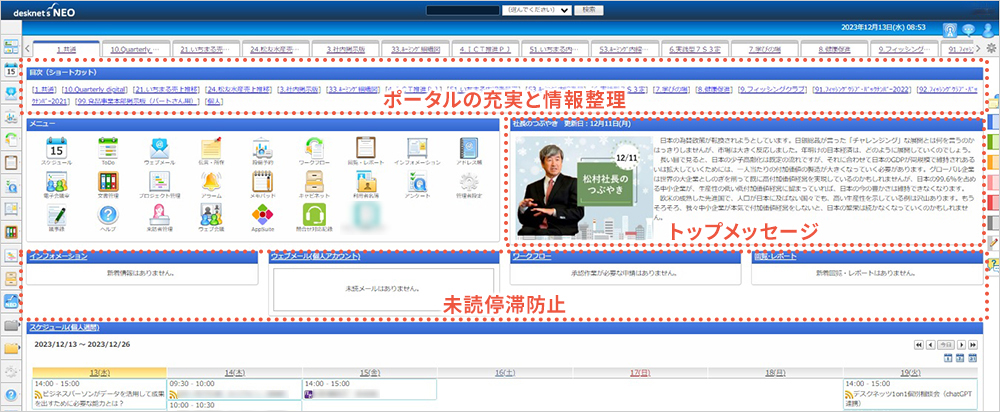Jump schedule back one week
The image size is (1000, 412).
pyautogui.click(x=919, y=344)
